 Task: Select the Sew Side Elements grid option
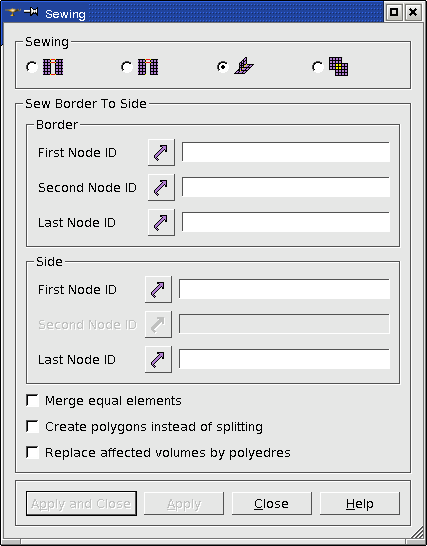coord(318,67)
